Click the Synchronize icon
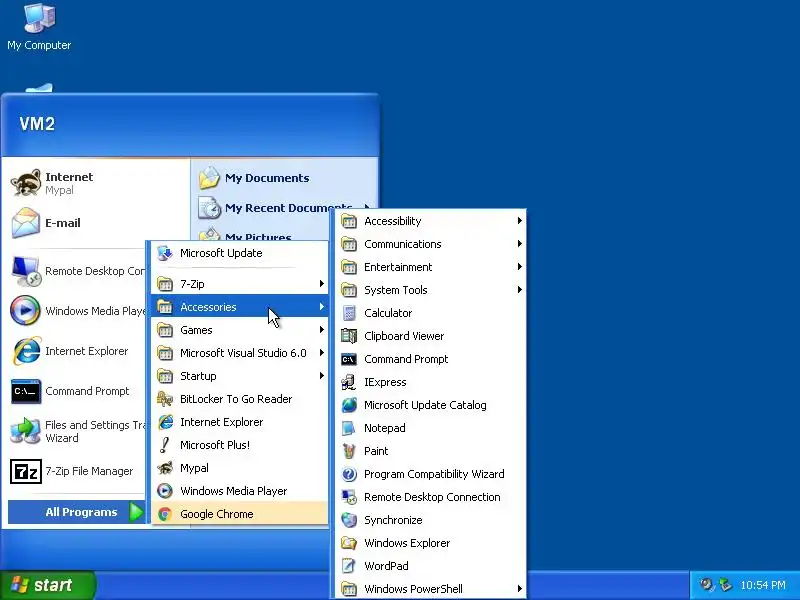Screen dimensions: 800x600 pyautogui.click(x=349, y=520)
